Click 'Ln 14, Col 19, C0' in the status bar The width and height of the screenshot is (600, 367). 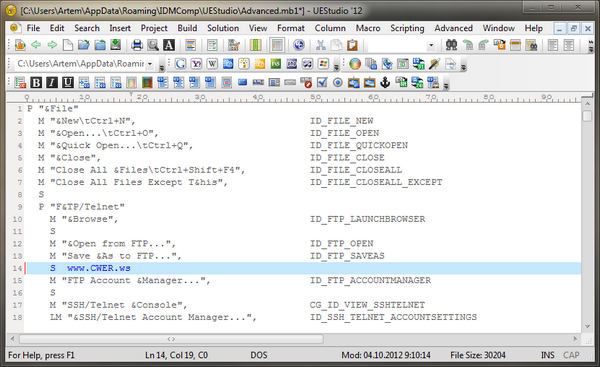point(176,355)
